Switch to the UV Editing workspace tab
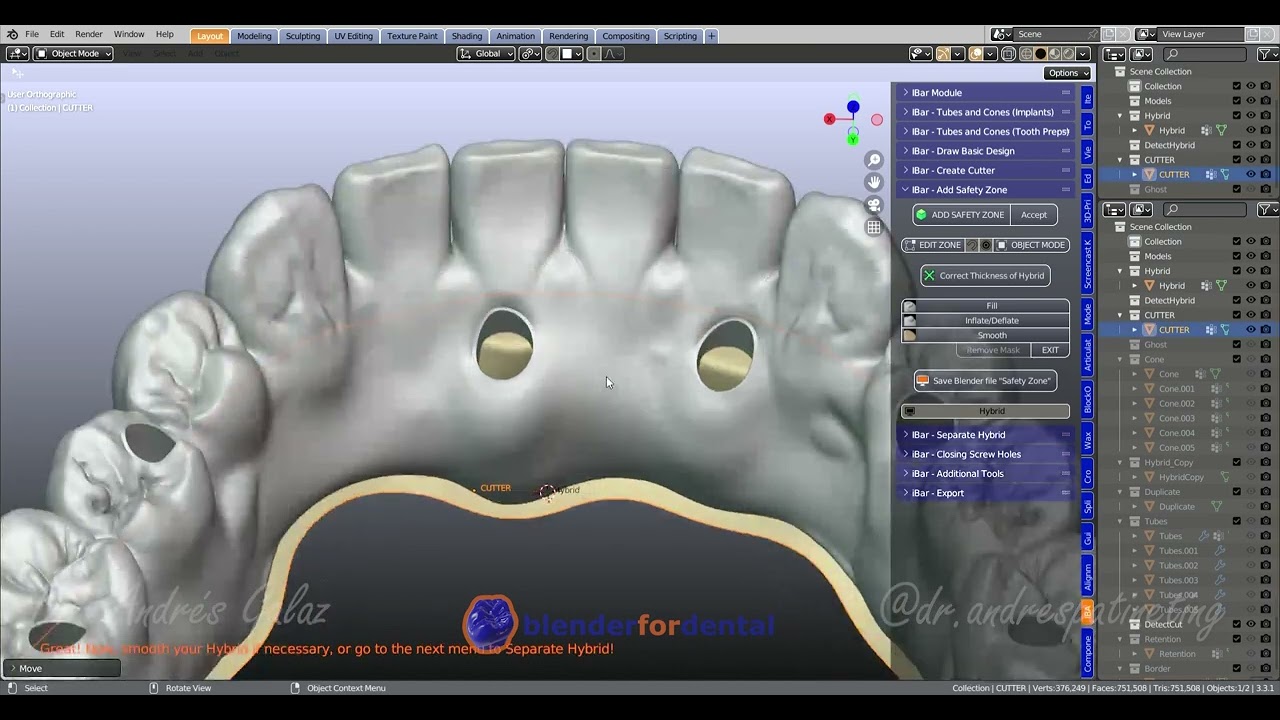The image size is (1280, 720). point(353,36)
